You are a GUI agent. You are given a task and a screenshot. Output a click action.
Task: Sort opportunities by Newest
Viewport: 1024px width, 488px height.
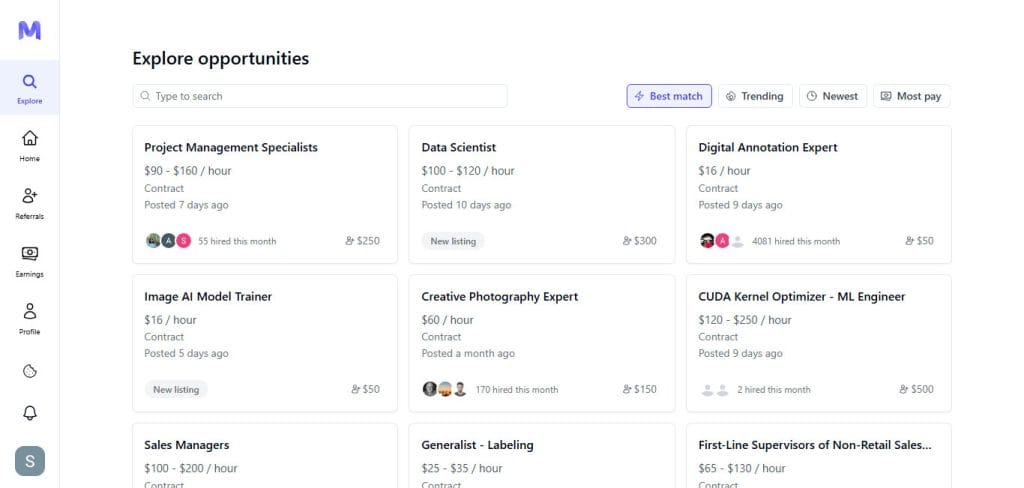832,96
